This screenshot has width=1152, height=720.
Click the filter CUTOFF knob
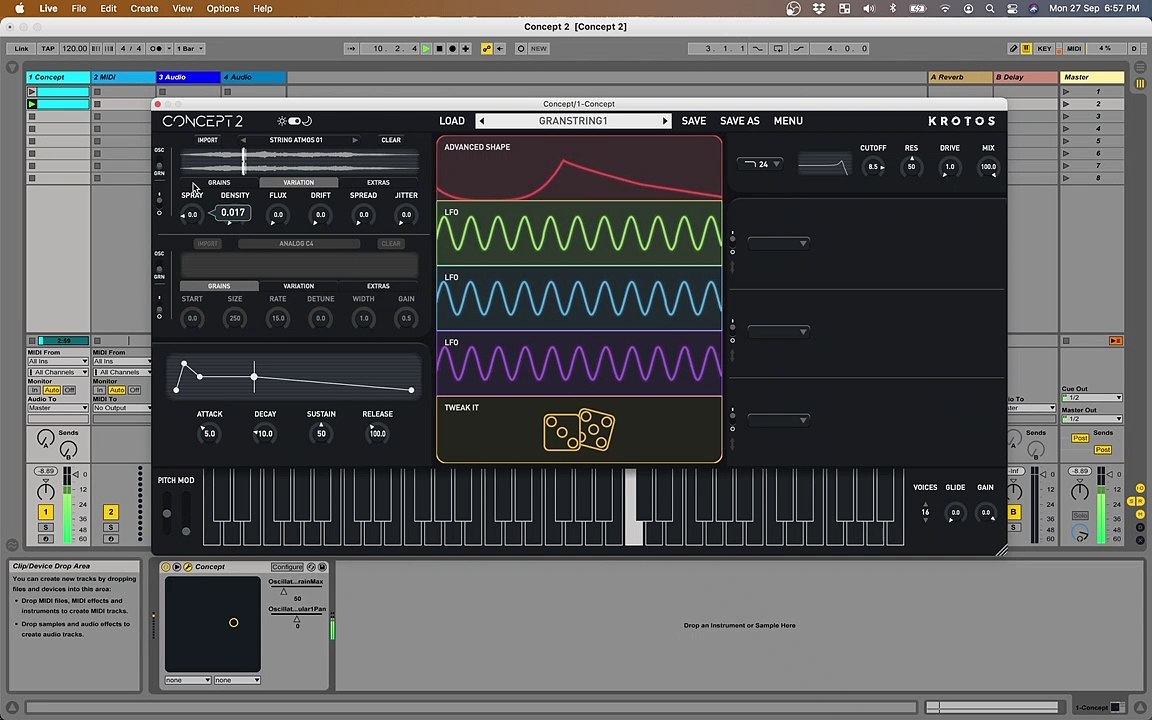click(x=873, y=167)
